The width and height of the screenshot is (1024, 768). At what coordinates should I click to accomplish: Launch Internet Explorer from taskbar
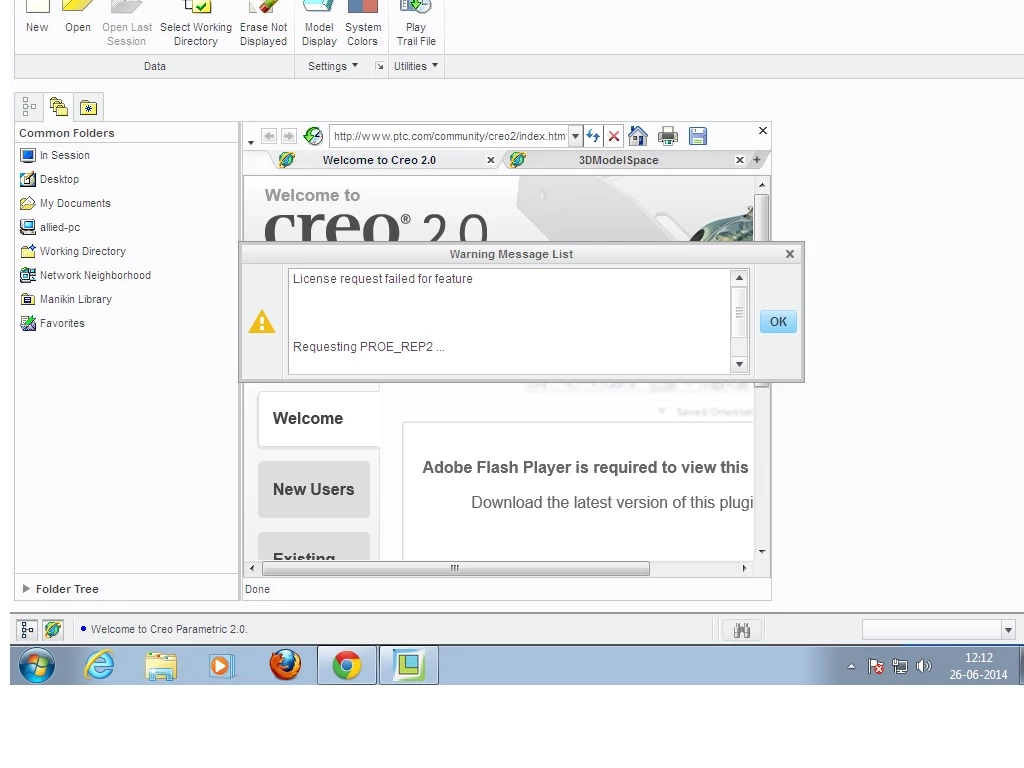pyautogui.click(x=99, y=665)
